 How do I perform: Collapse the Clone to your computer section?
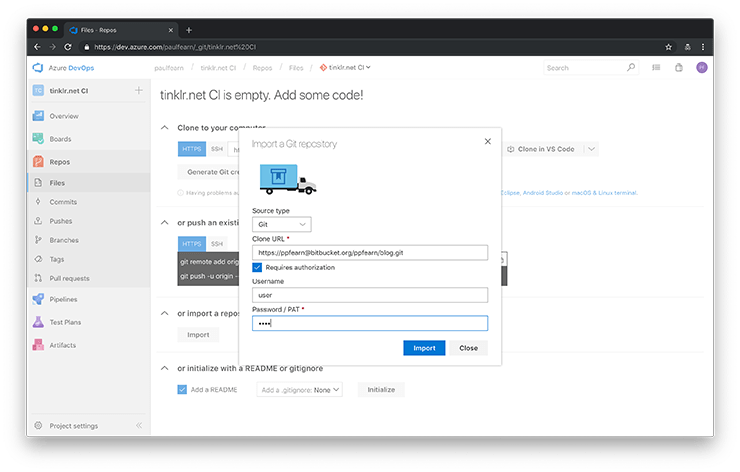(x=164, y=127)
